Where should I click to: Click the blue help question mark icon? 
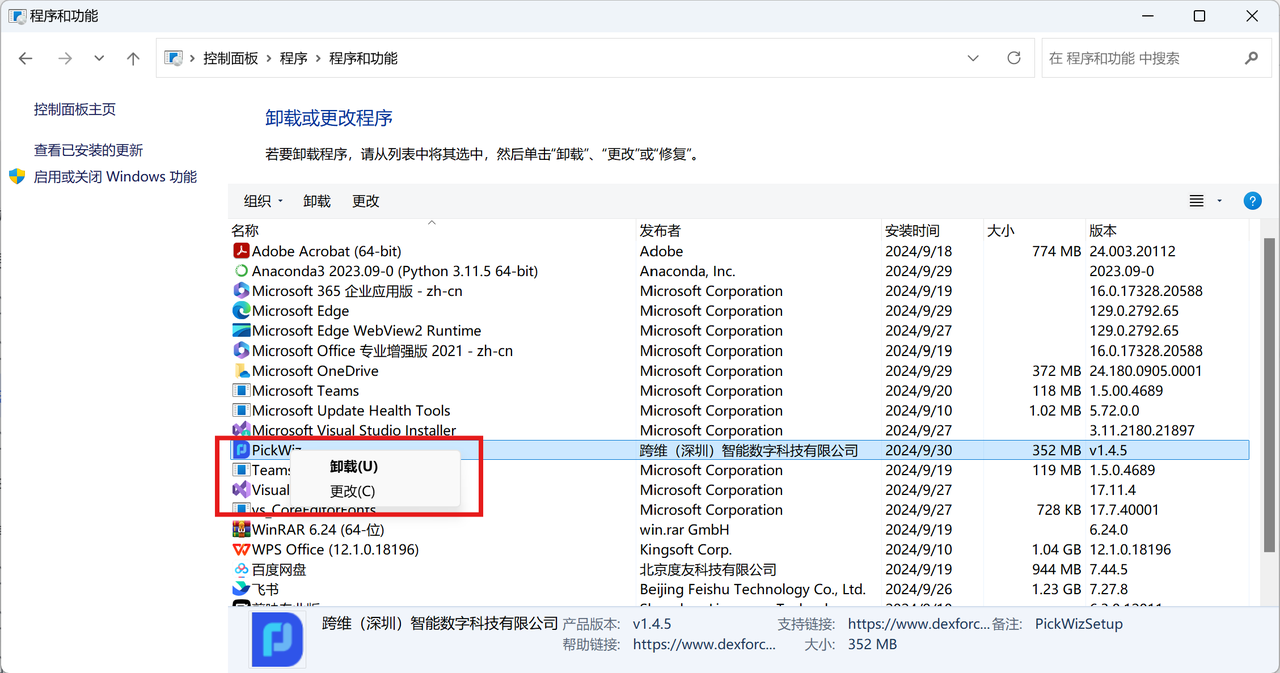(x=1252, y=201)
